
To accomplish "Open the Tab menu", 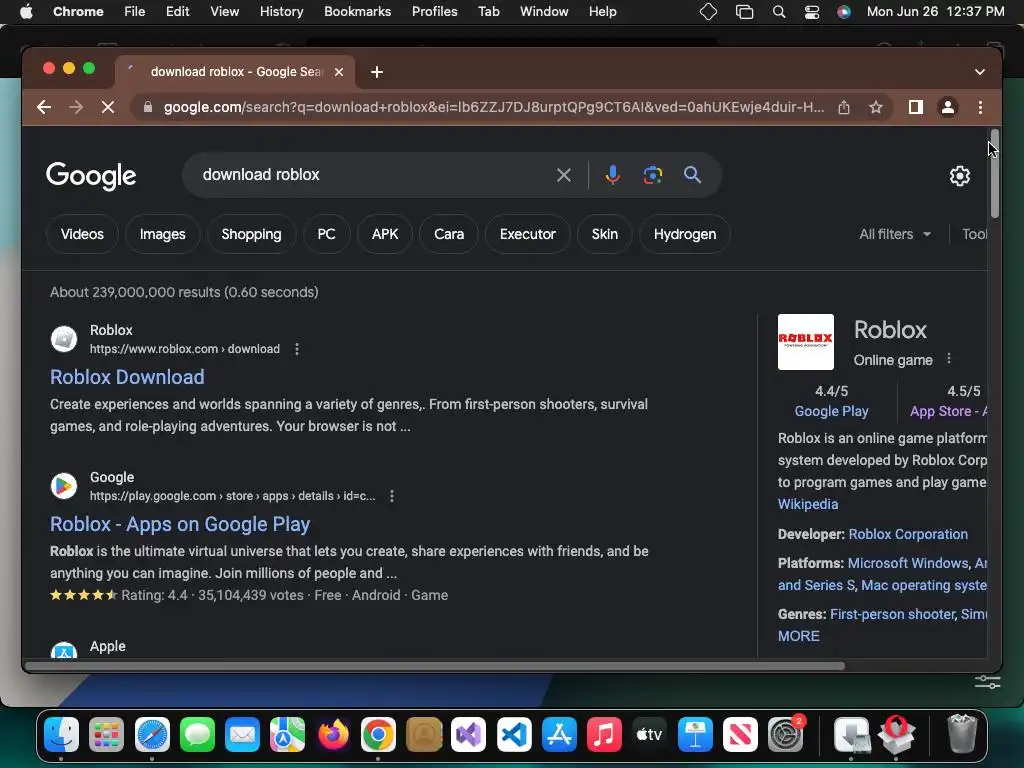I will (488, 12).
